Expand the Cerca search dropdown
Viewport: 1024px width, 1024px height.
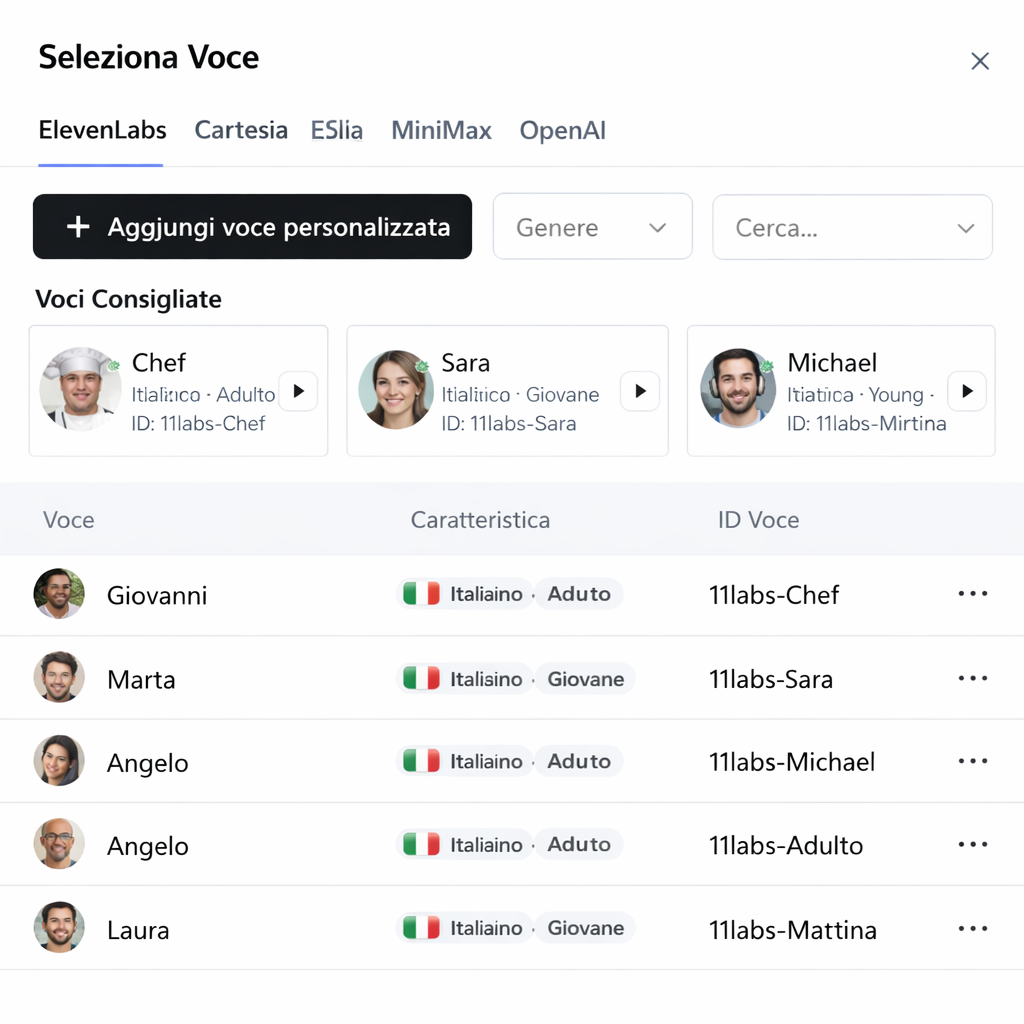(852, 227)
